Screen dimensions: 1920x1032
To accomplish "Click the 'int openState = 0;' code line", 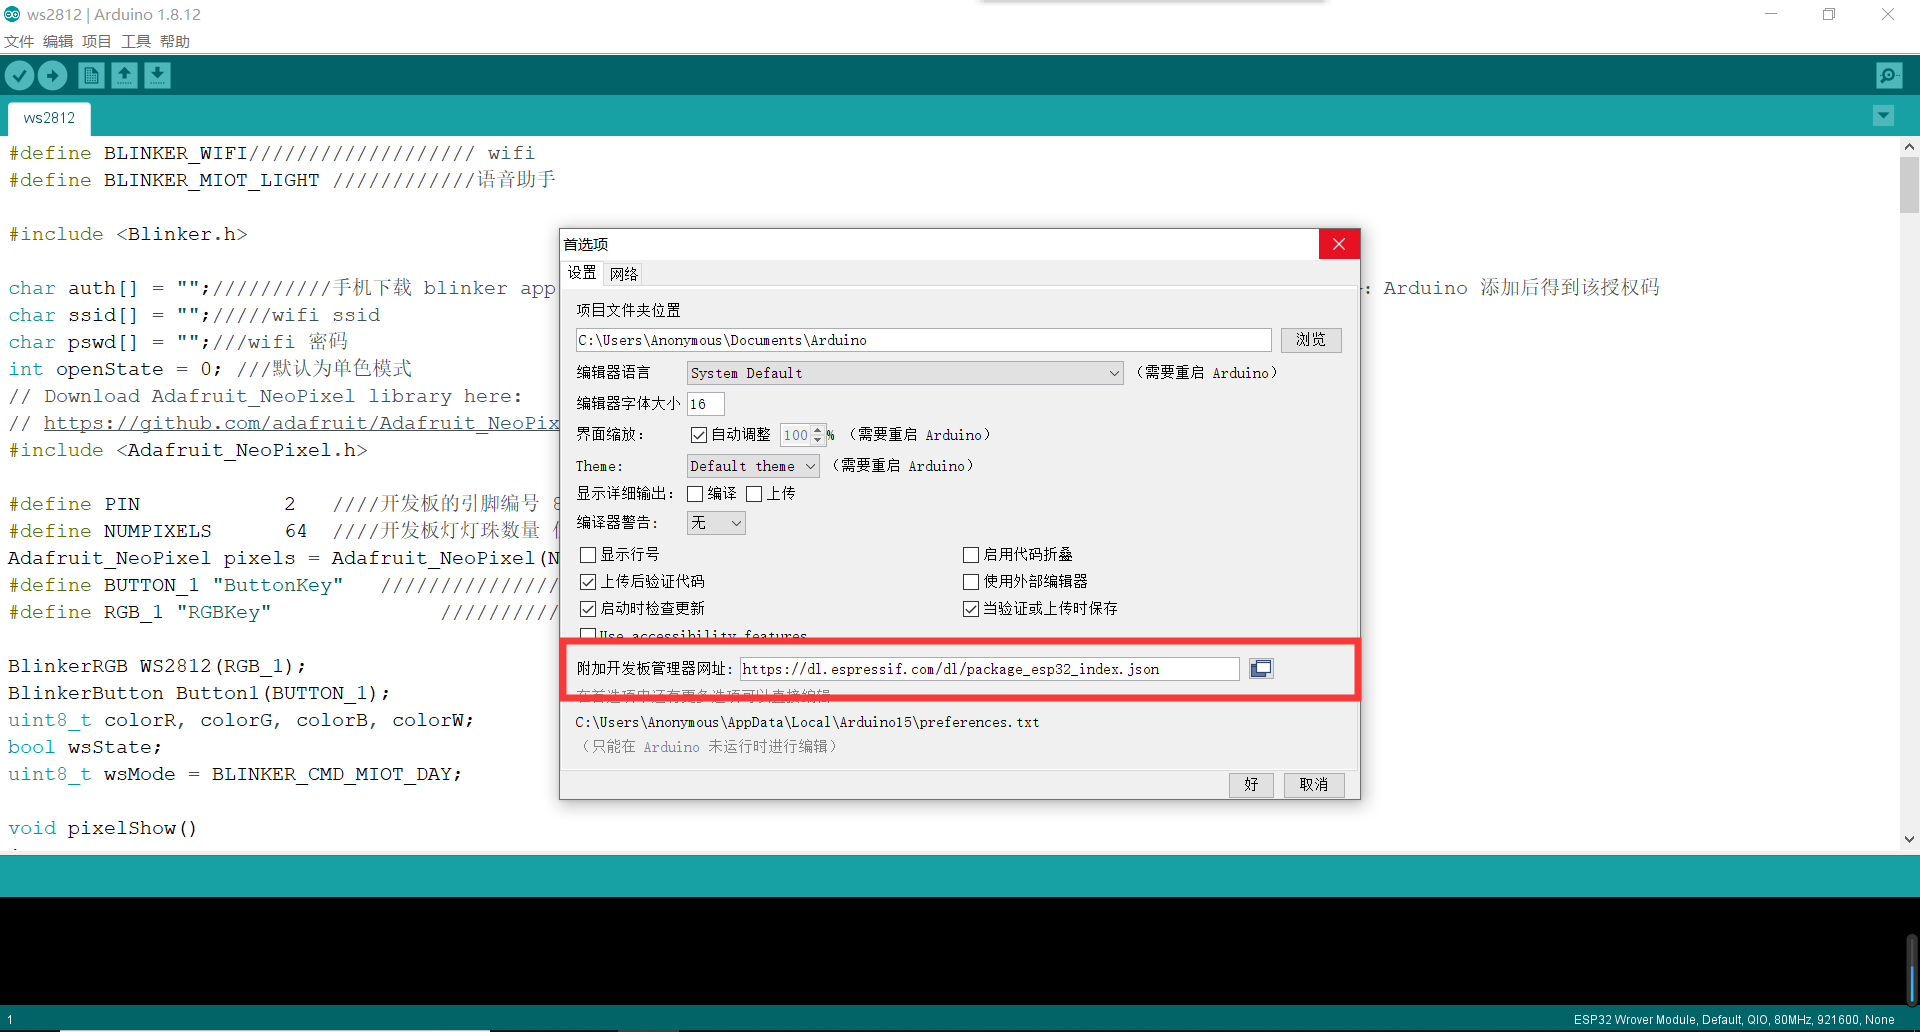I will [210, 369].
